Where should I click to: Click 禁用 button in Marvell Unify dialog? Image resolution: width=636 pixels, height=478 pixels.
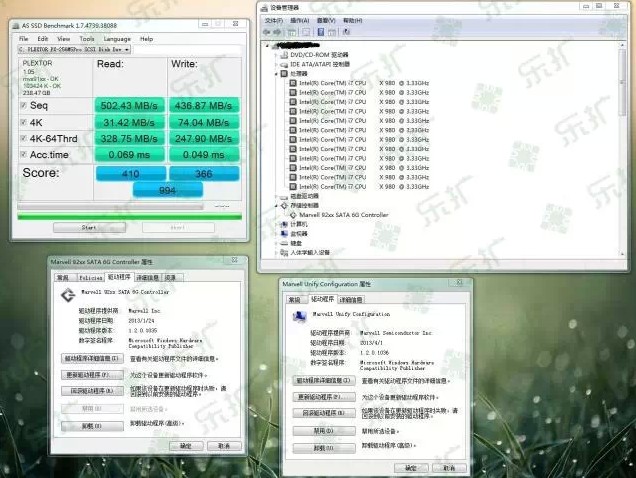(324, 431)
